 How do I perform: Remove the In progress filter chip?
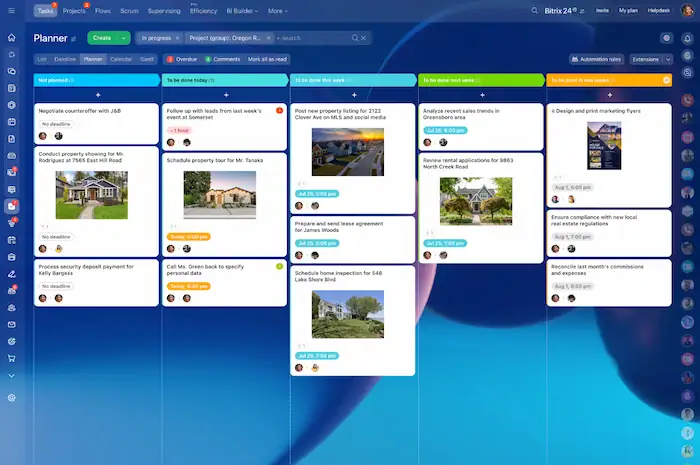click(177, 38)
